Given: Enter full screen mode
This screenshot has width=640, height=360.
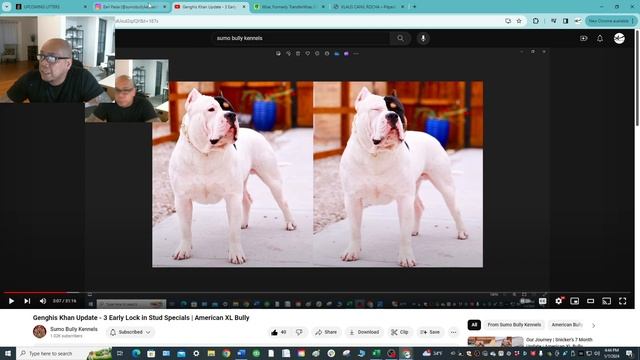Looking at the screenshot, I should 622,301.
